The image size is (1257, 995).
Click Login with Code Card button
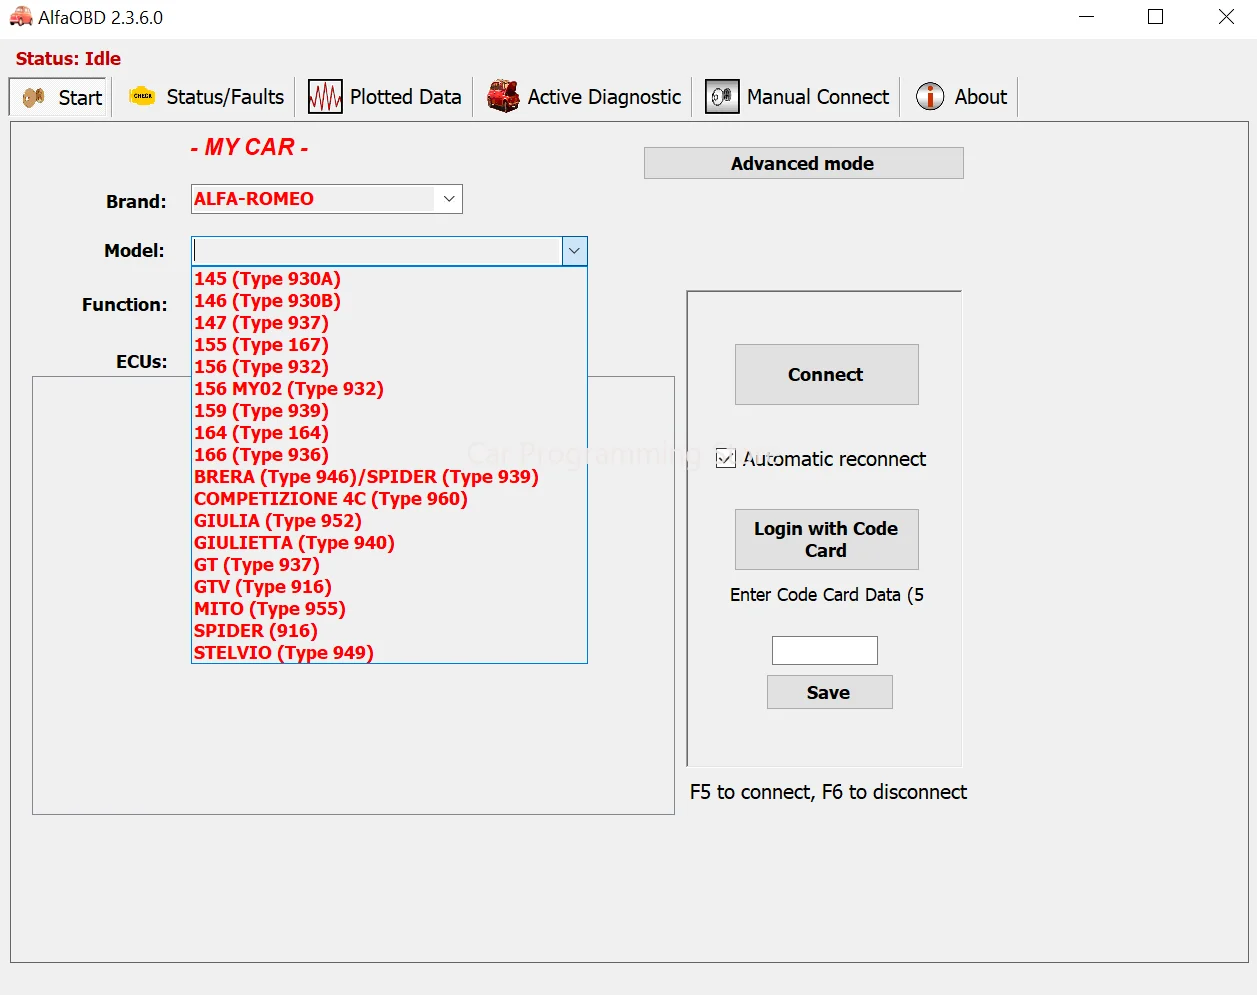point(826,539)
